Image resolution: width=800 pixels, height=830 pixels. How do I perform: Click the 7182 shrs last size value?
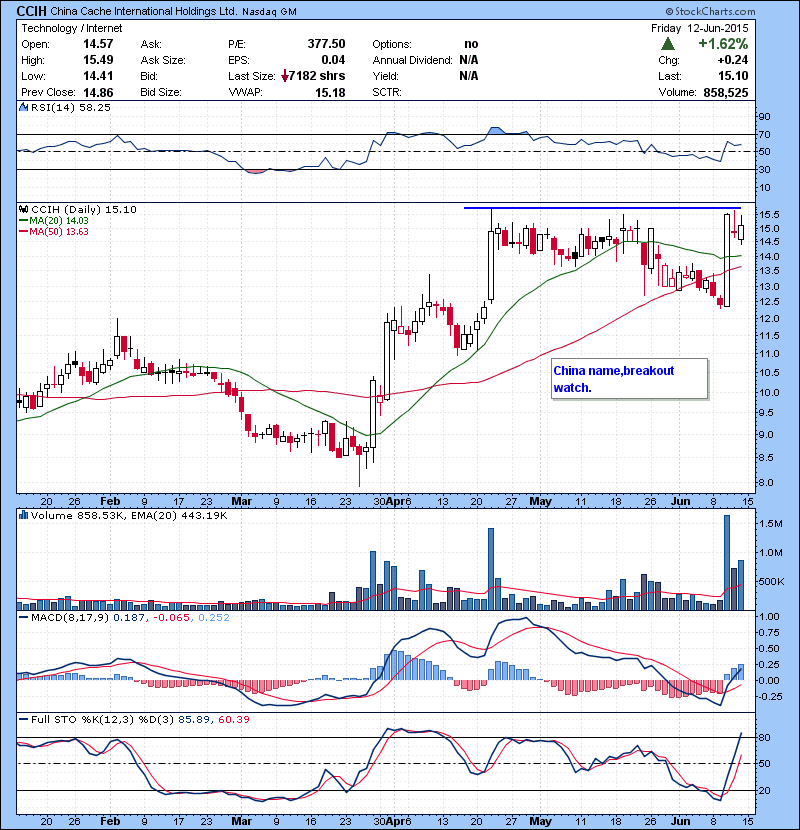click(317, 76)
